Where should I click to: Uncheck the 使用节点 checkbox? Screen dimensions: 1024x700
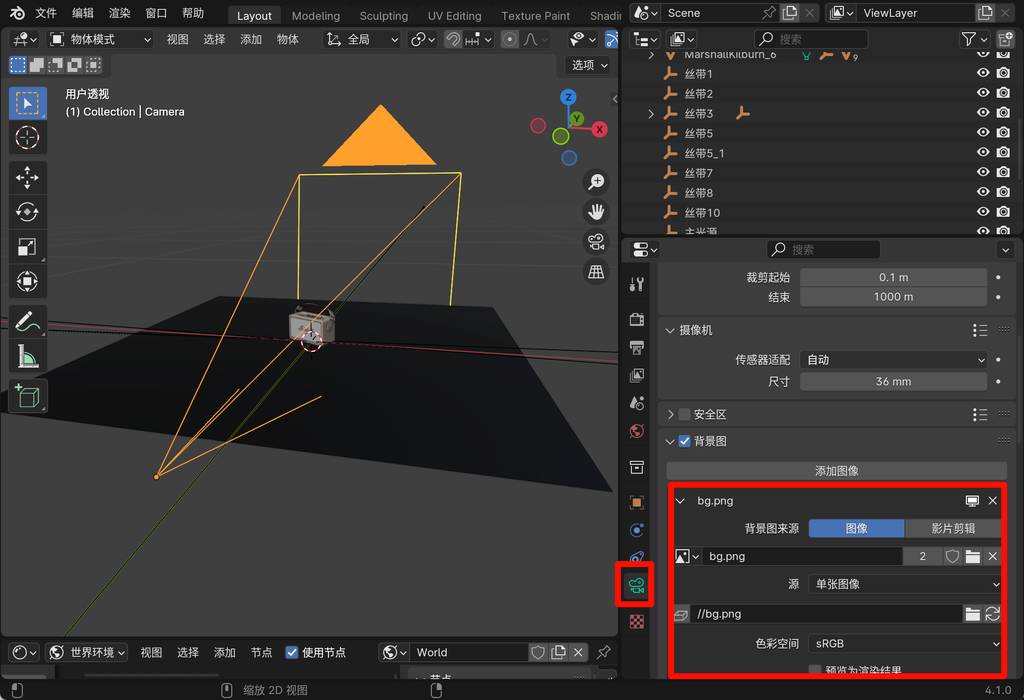coord(292,652)
